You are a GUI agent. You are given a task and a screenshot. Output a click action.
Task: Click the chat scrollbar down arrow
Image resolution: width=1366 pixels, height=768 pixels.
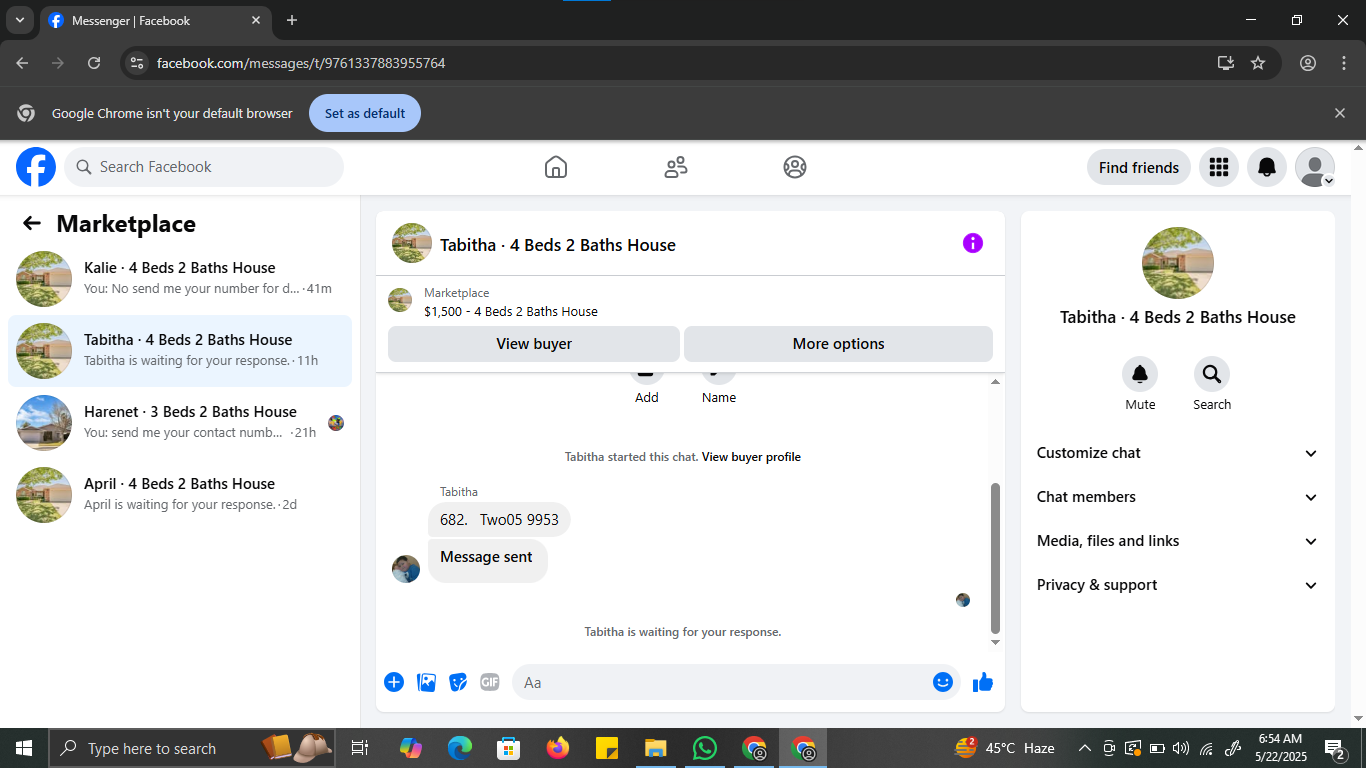coord(995,642)
